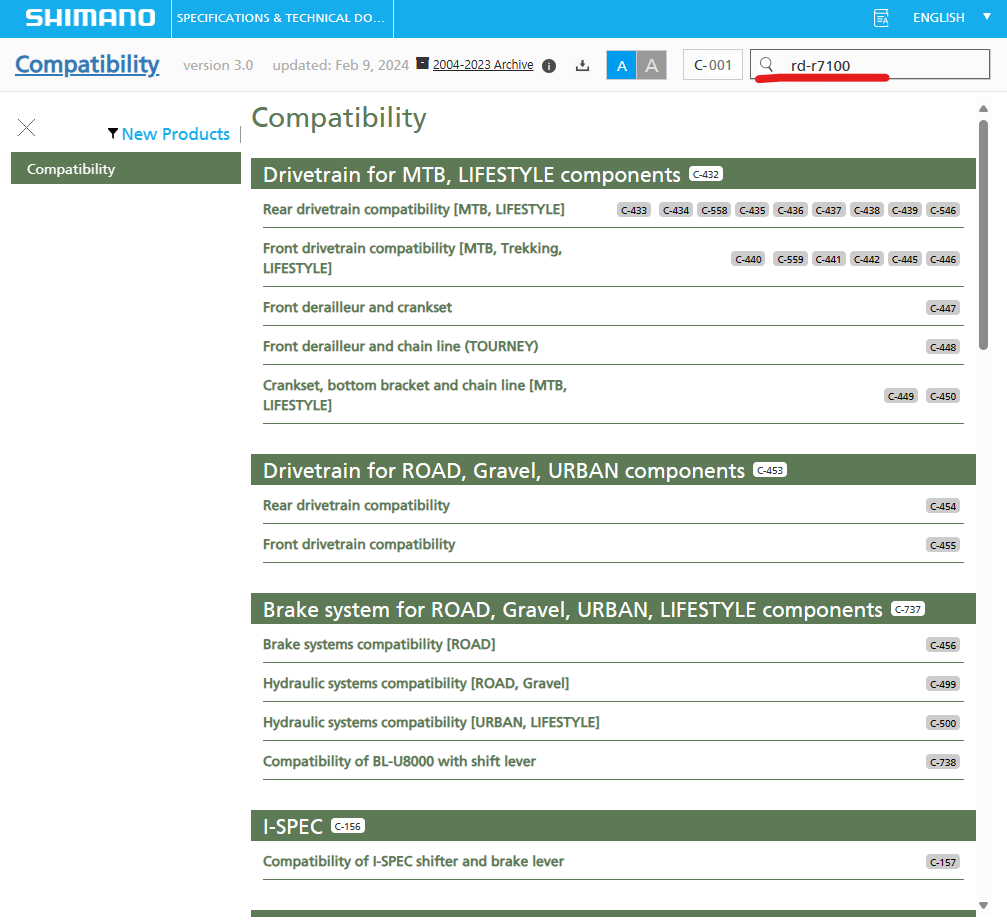Open Compatibility of BL-U8000 with shift lever
The width and height of the screenshot is (1007, 921).
[x=399, y=761]
